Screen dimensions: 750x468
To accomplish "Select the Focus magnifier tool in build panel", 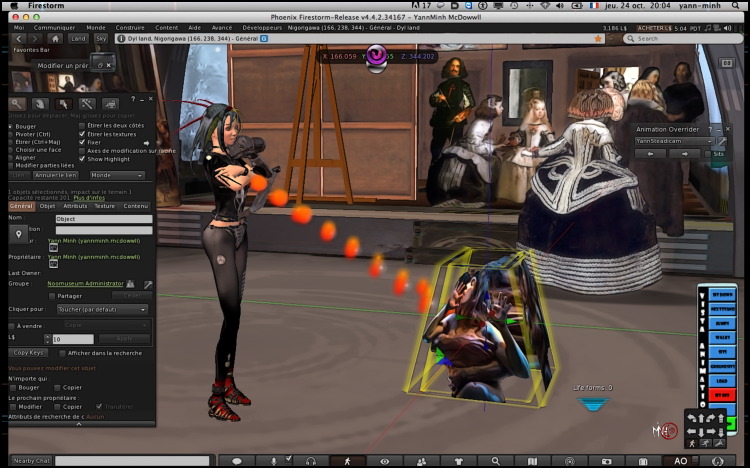I will click(x=17, y=103).
